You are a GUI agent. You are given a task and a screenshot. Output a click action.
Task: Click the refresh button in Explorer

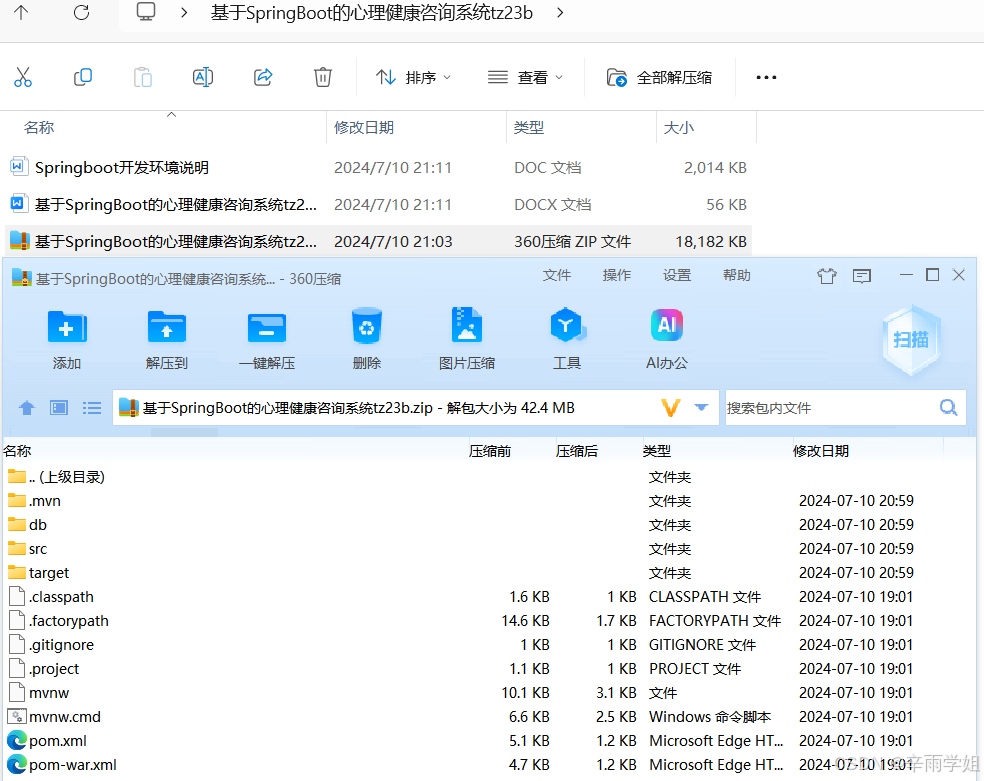[x=82, y=14]
